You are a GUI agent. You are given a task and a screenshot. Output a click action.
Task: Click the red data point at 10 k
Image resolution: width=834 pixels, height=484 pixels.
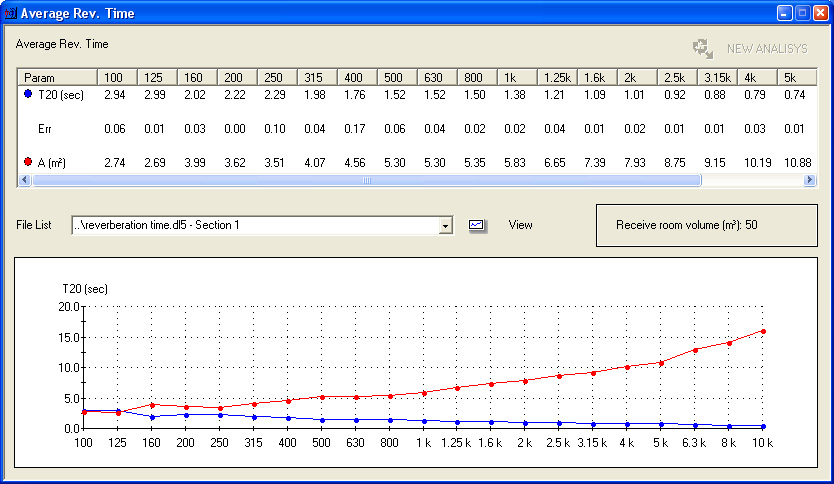pos(763,331)
